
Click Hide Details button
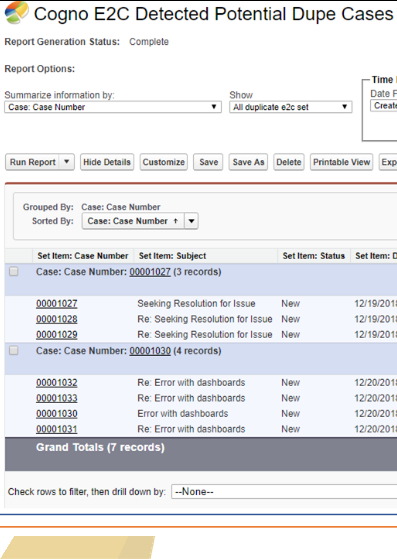coord(107,162)
